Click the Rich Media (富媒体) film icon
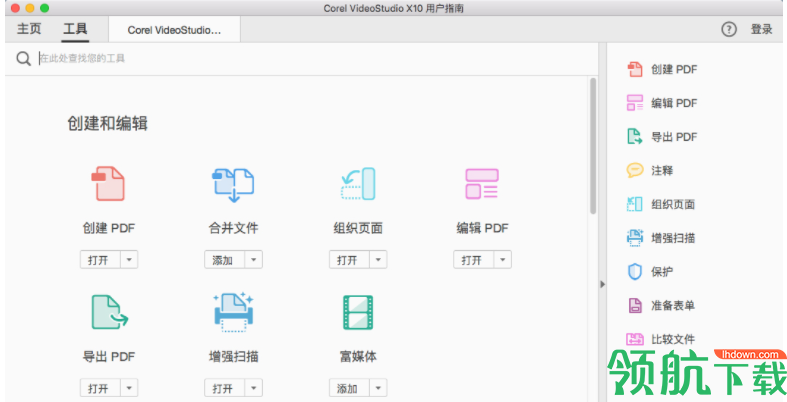Viewport: 787px width, 402px height. pyautogui.click(x=358, y=312)
